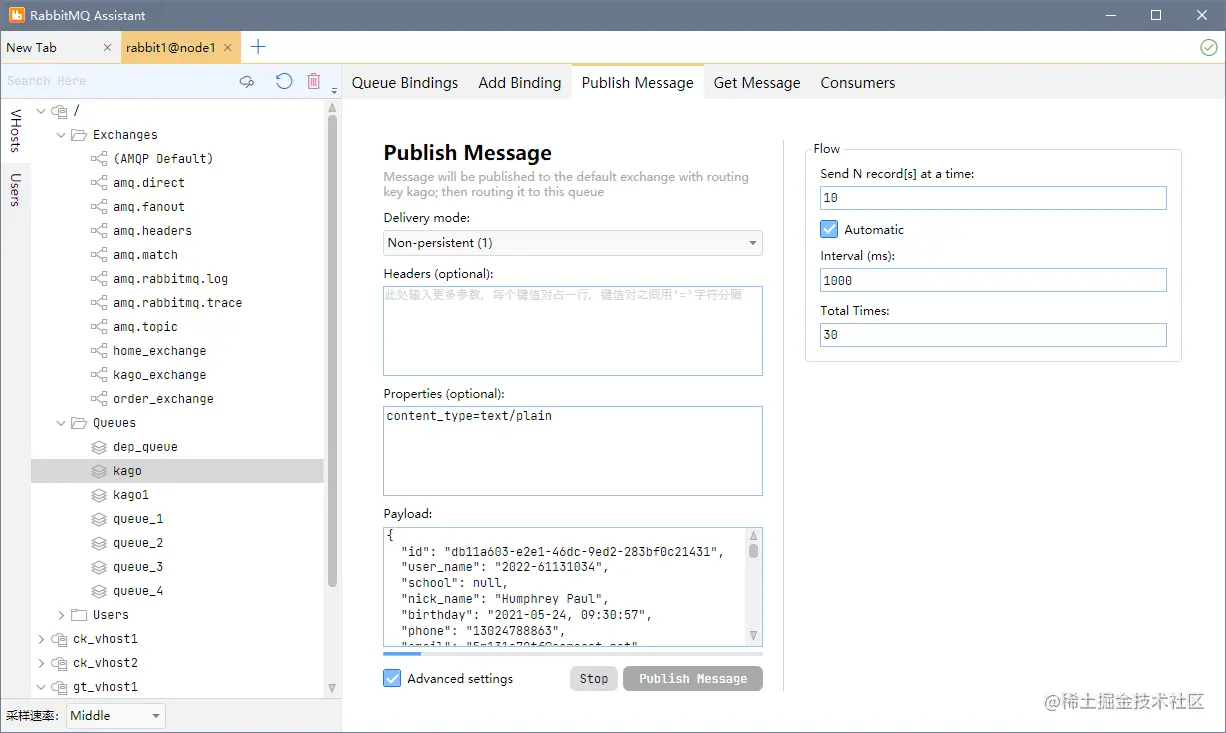Click the queue icon beside queue_1
This screenshot has width=1226, height=733.
[99, 519]
